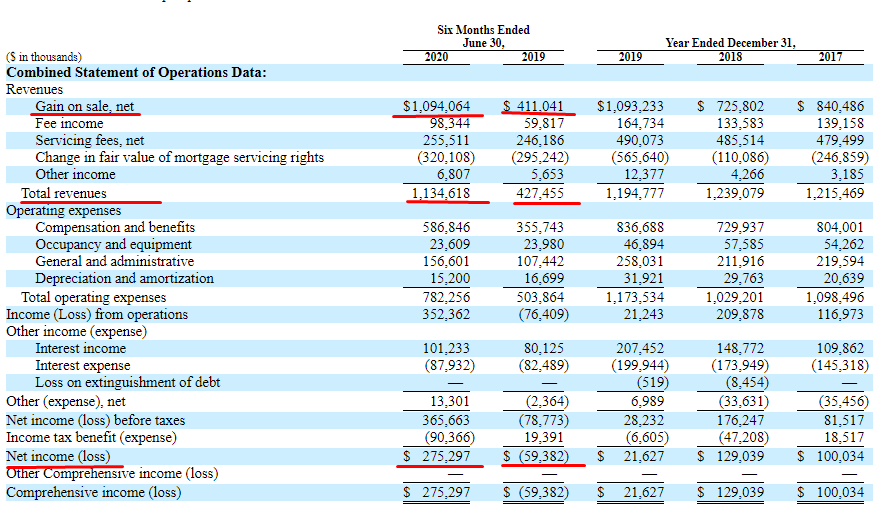Select the "Other income" revenue row label

pos(75,174)
